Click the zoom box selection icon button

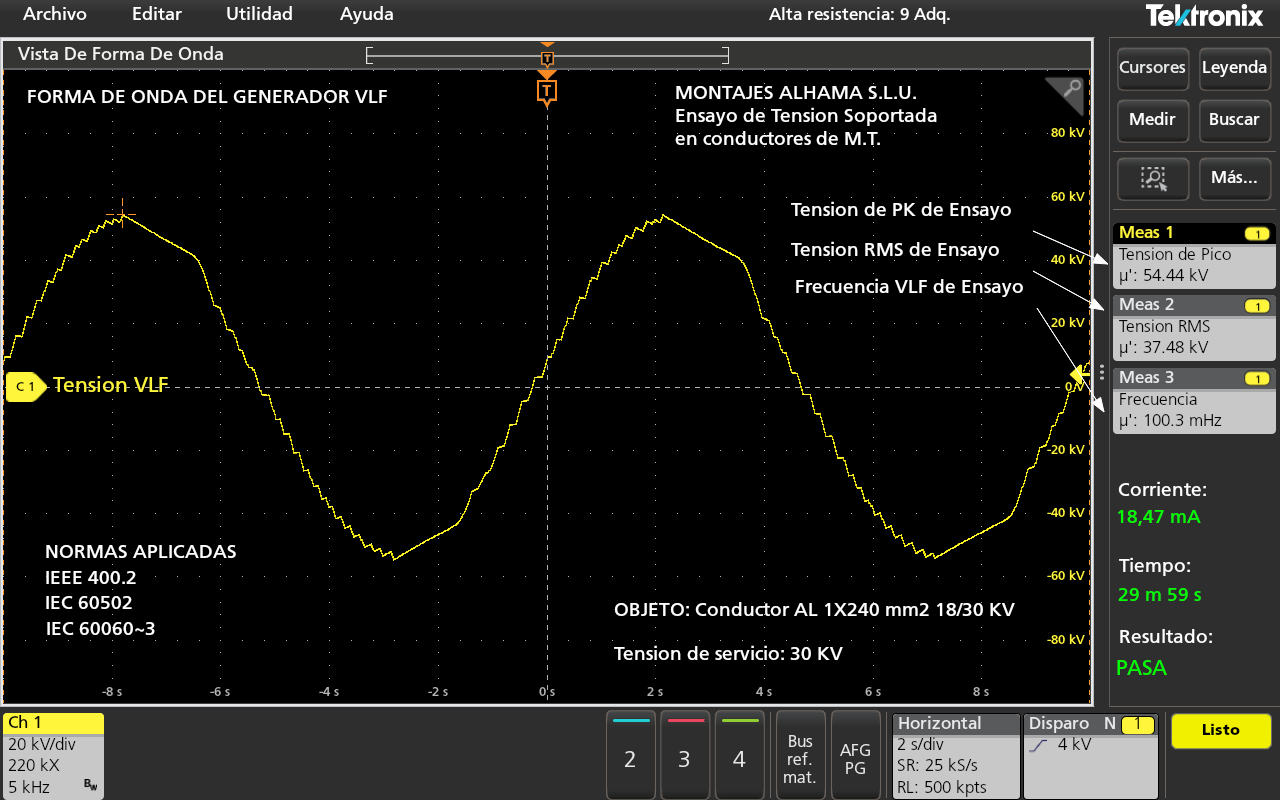(1152, 179)
